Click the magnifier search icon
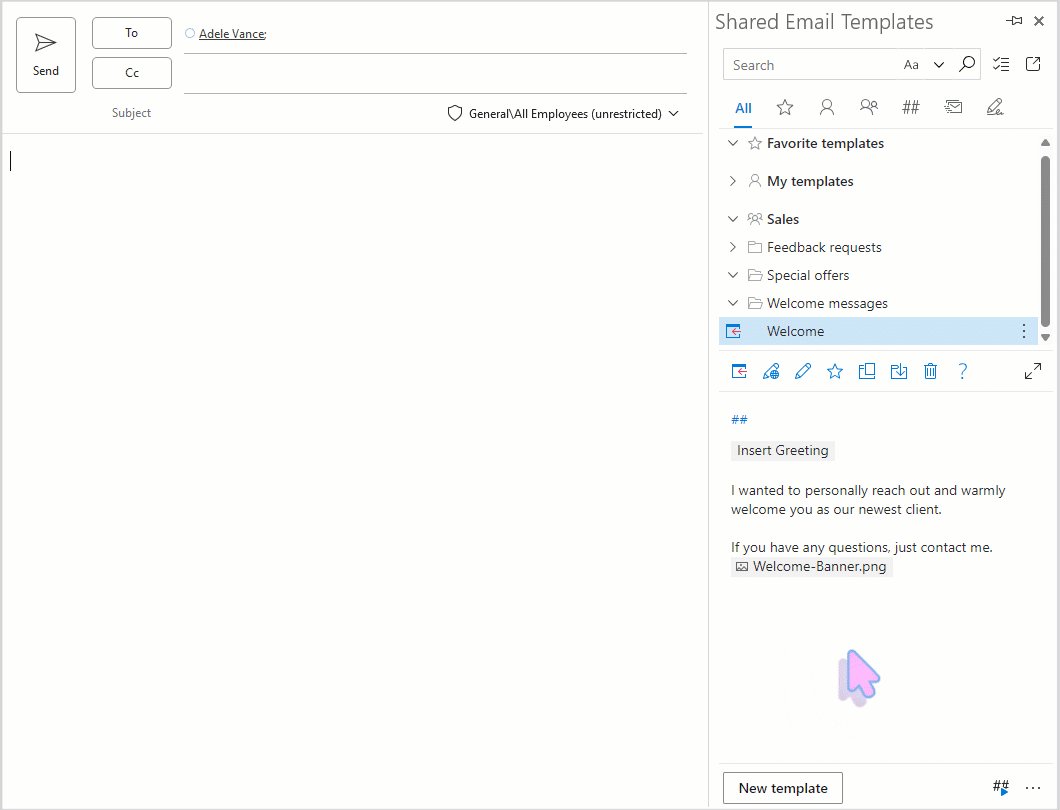 [x=967, y=64]
